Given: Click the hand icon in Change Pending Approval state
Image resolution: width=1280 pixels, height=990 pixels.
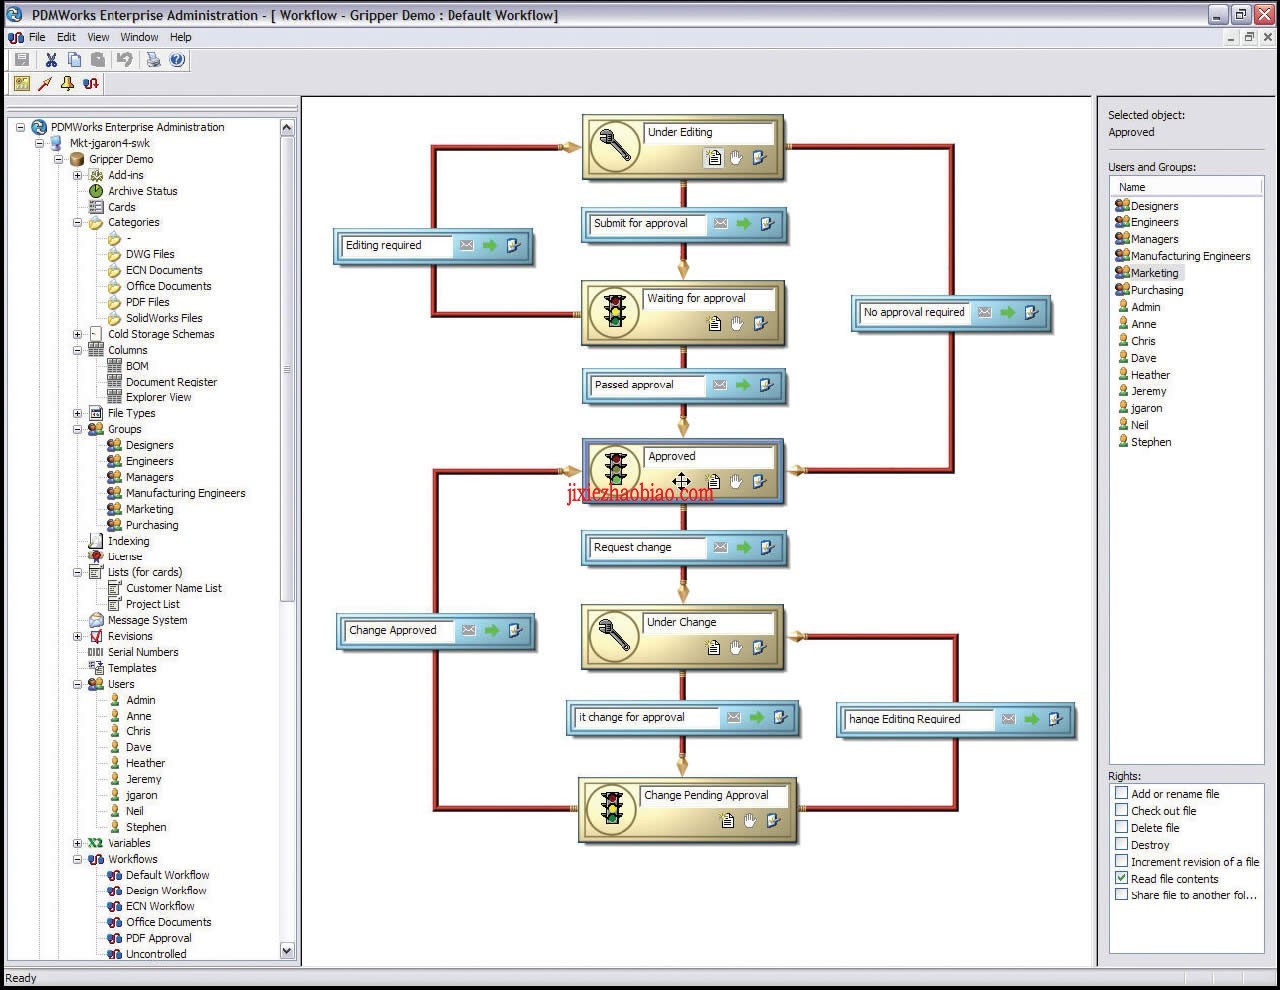Looking at the screenshot, I should pyautogui.click(x=750, y=821).
